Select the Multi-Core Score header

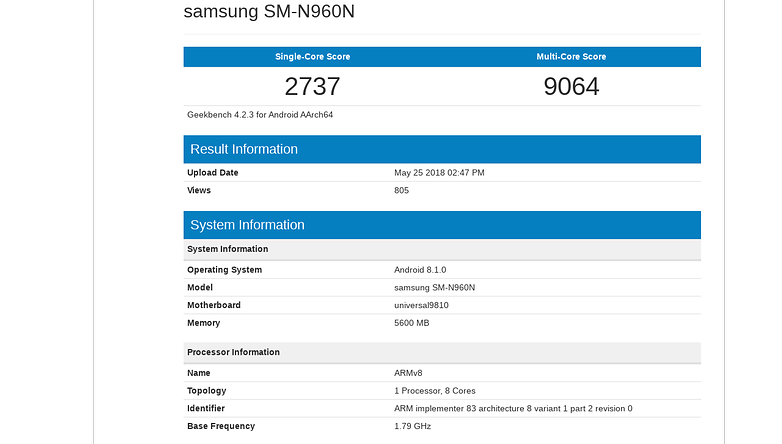coord(571,57)
